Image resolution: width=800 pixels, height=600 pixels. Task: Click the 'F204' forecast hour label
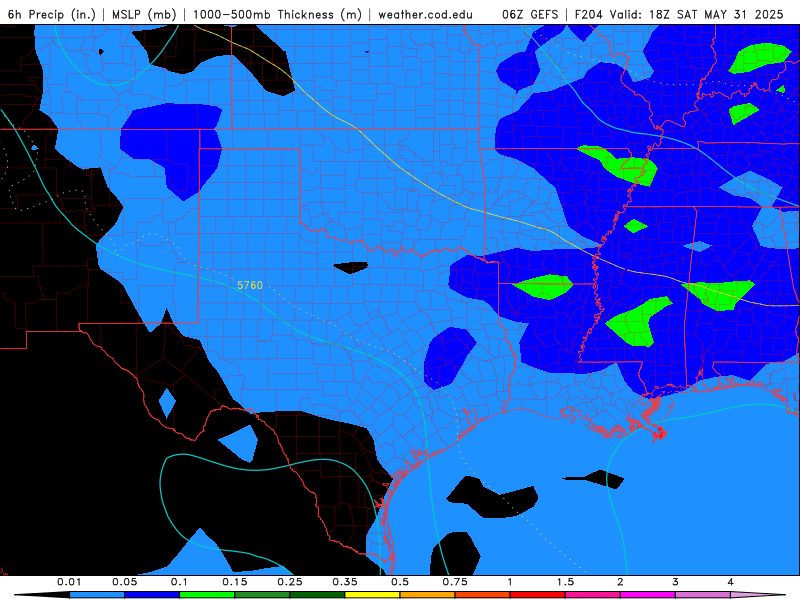click(589, 14)
